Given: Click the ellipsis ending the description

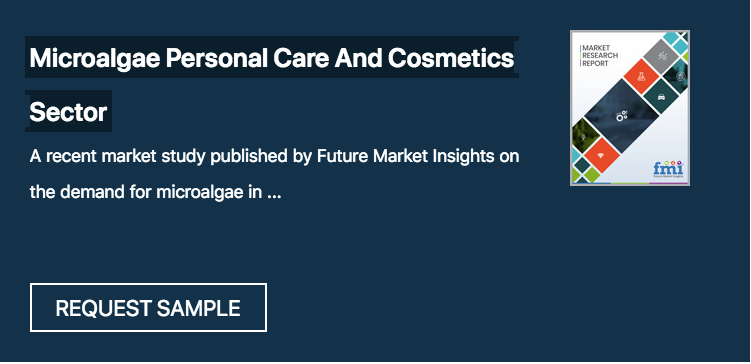Looking at the screenshot, I should coord(273,196).
